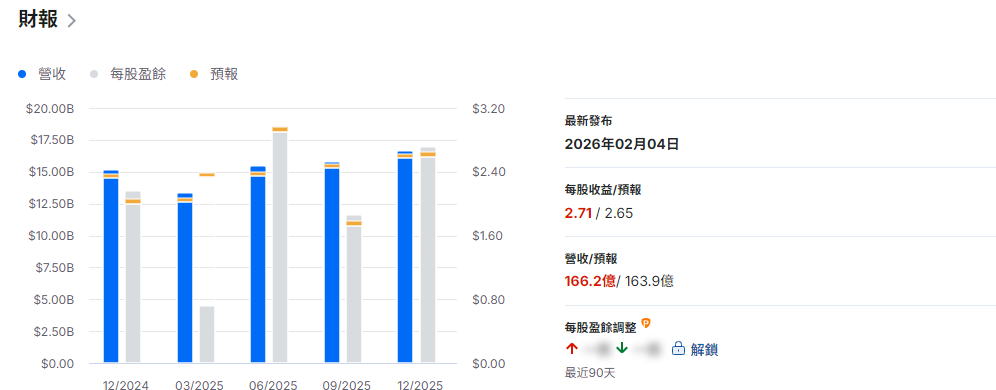The width and height of the screenshot is (996, 390).
Task: Click the orange premium badge next to 每股盈餘調整
Action: point(646,323)
